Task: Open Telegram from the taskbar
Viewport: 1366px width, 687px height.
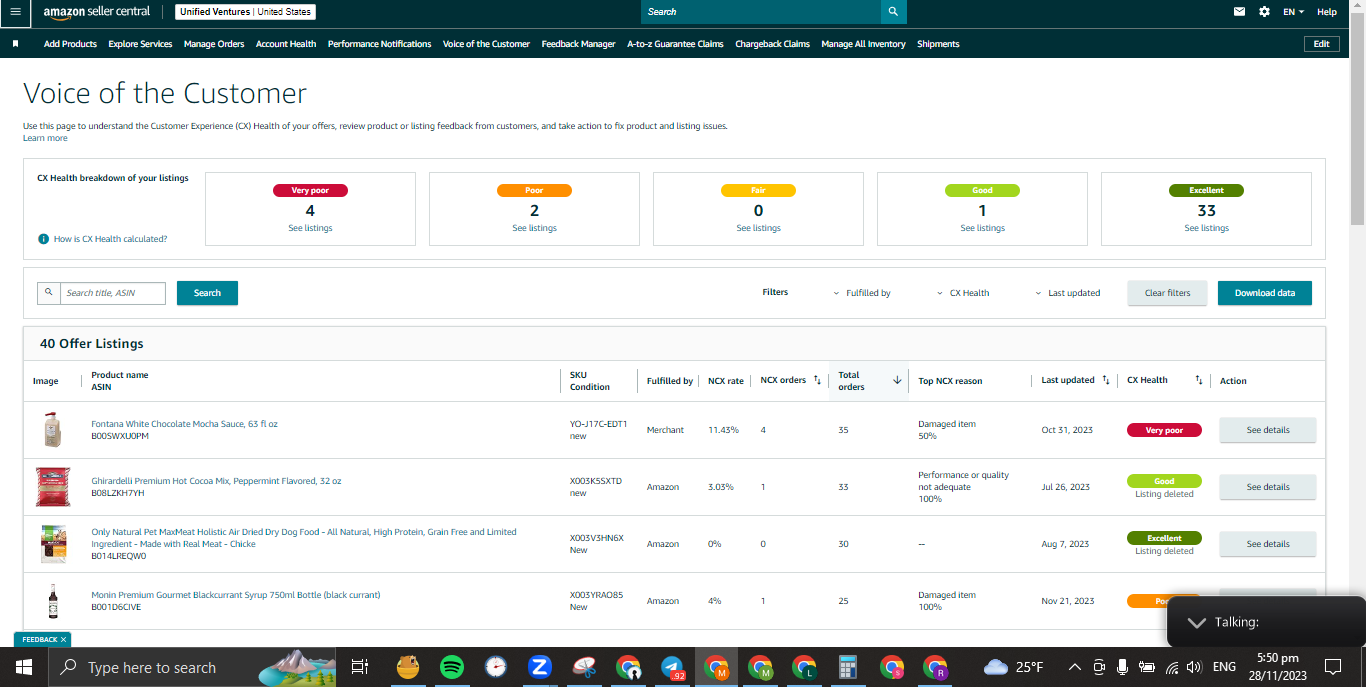Action: [672, 667]
